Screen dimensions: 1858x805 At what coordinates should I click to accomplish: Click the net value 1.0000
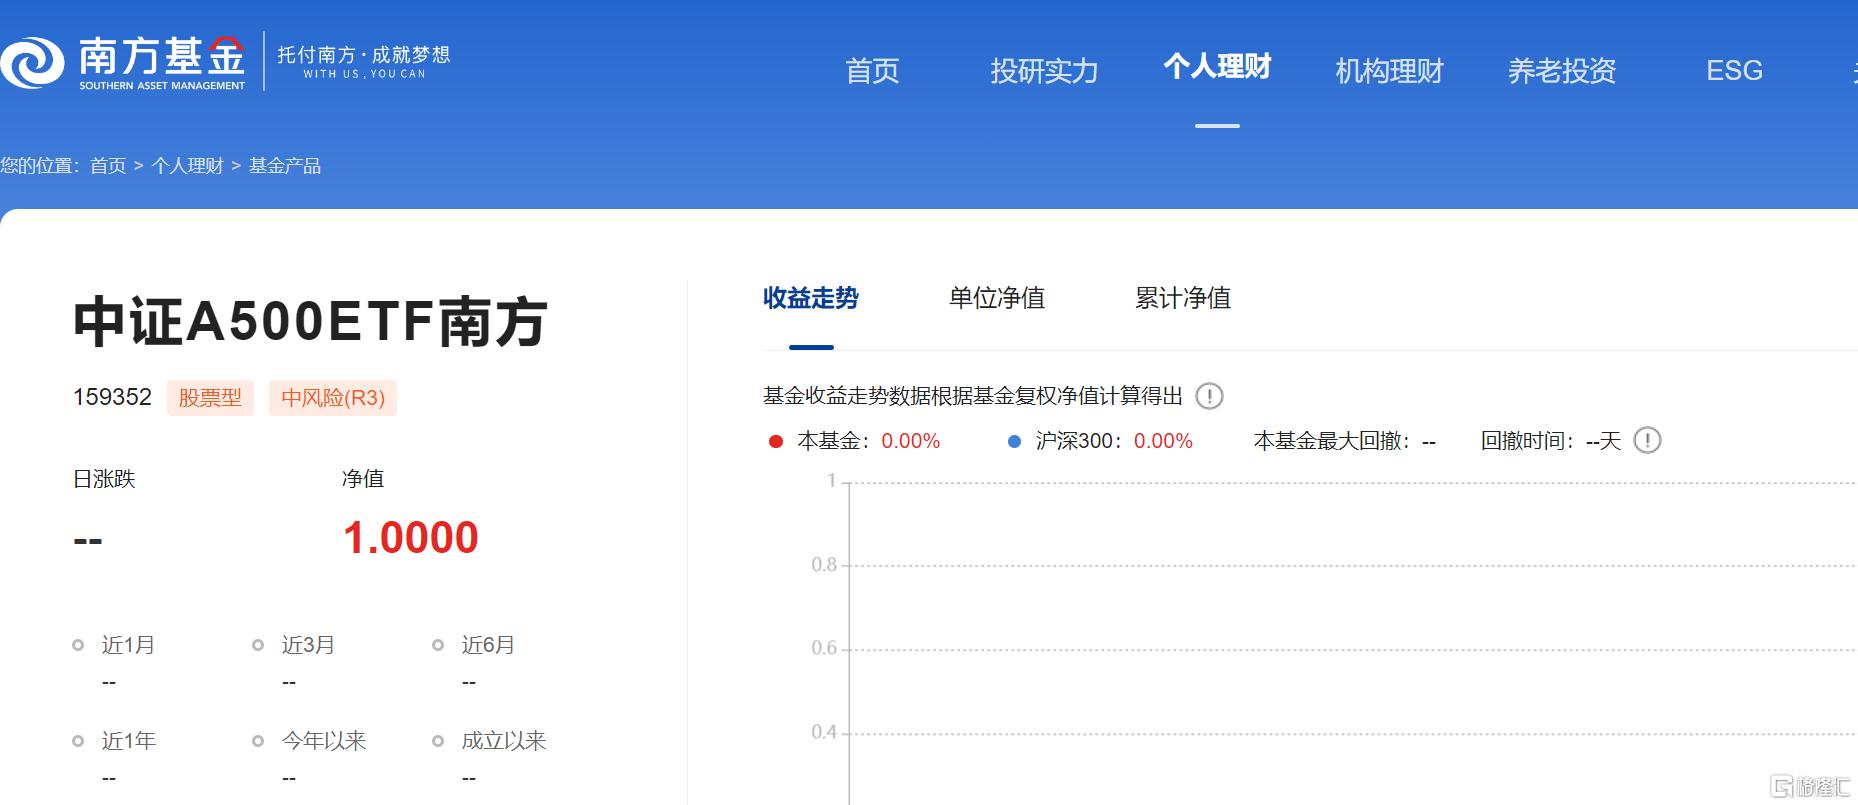(x=411, y=538)
